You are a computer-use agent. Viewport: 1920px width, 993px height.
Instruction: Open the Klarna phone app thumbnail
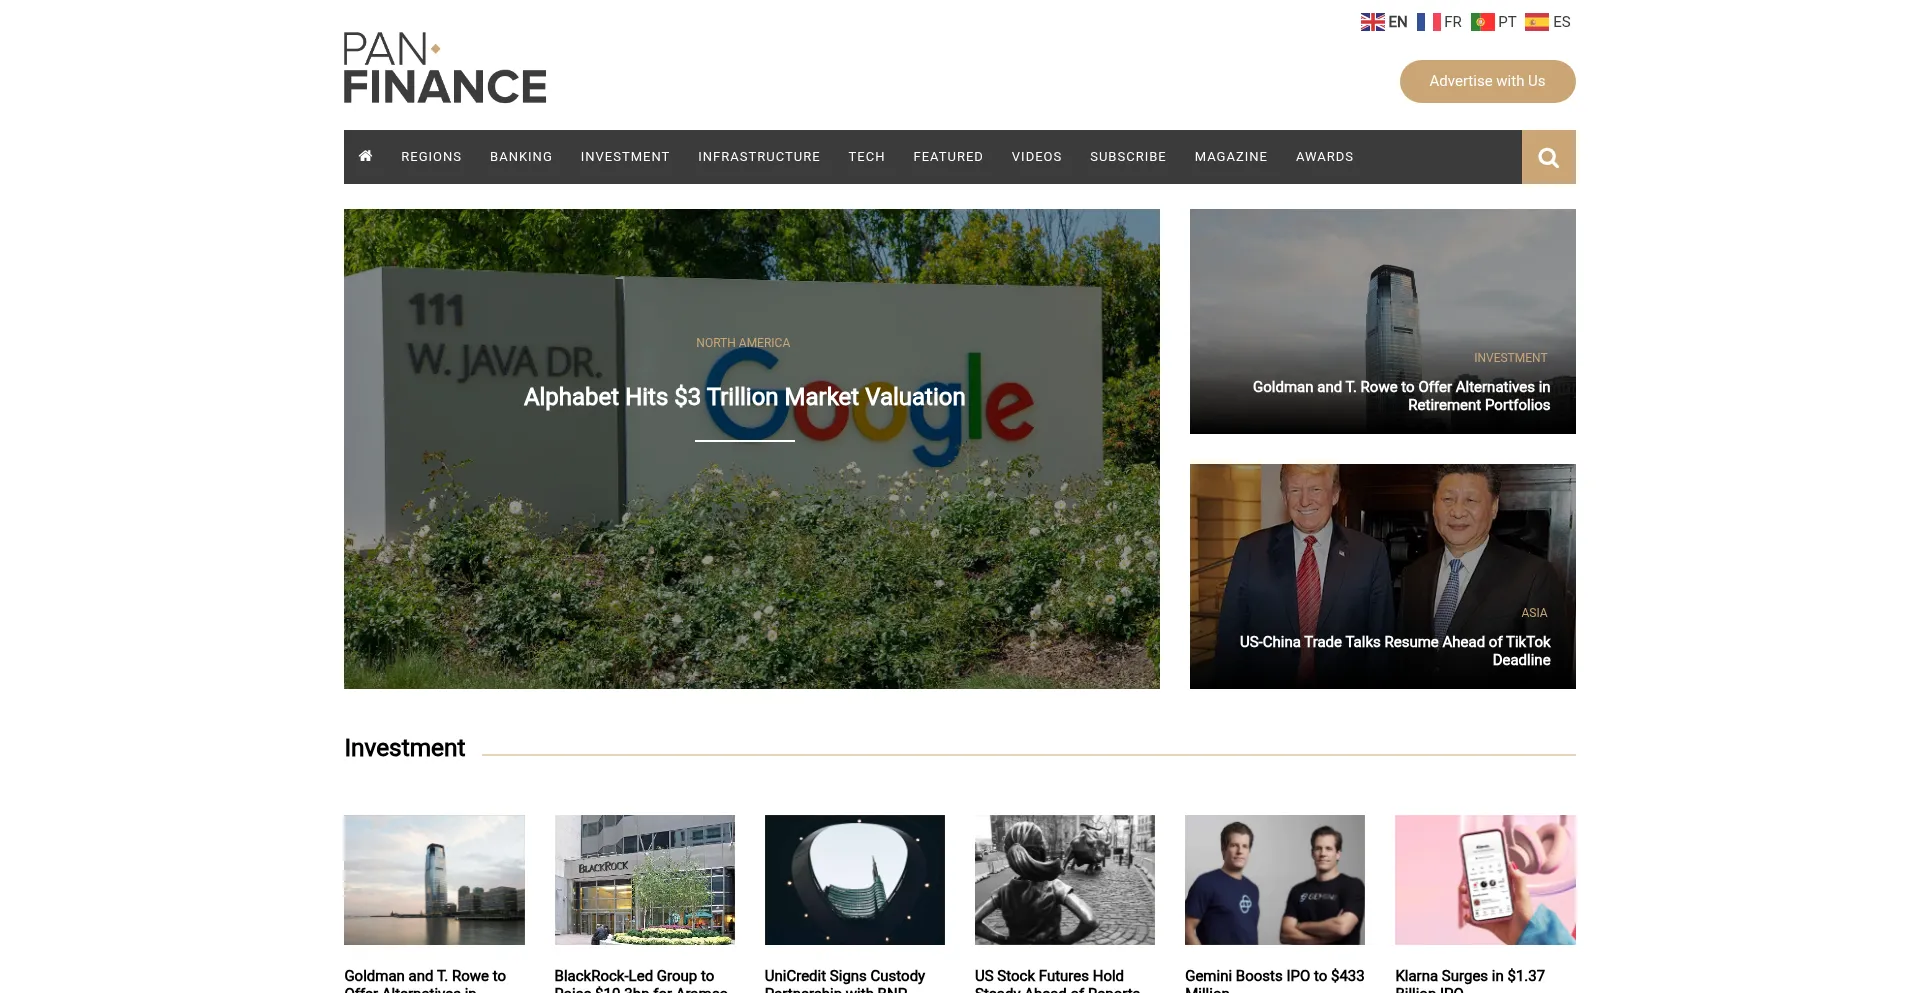point(1485,880)
